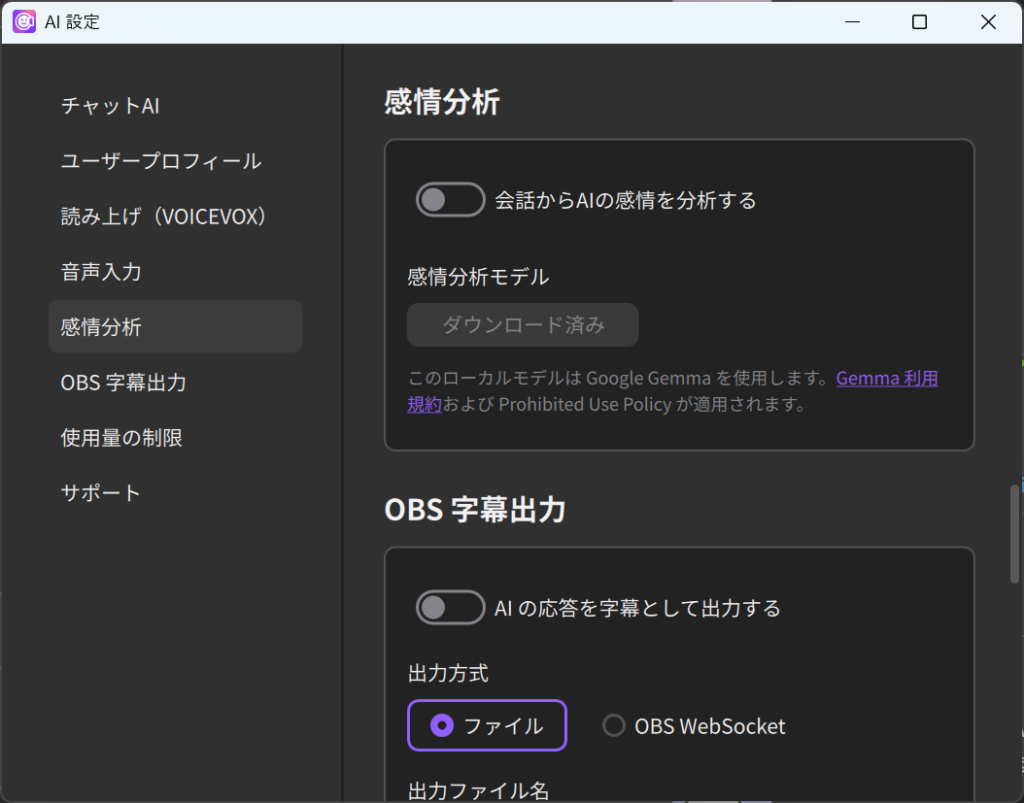Select 音声入力 in the sidebar
This screenshot has width=1024, height=803.
coord(175,272)
